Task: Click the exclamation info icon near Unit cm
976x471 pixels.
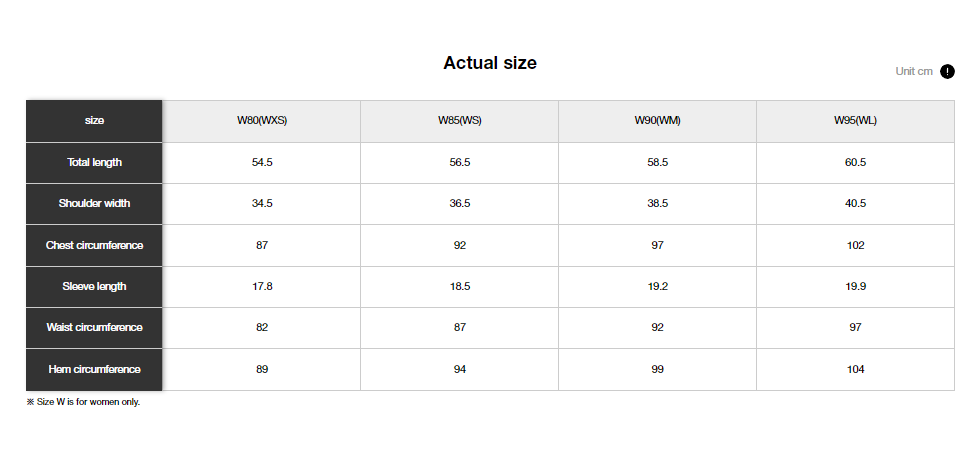Action: pos(947,71)
